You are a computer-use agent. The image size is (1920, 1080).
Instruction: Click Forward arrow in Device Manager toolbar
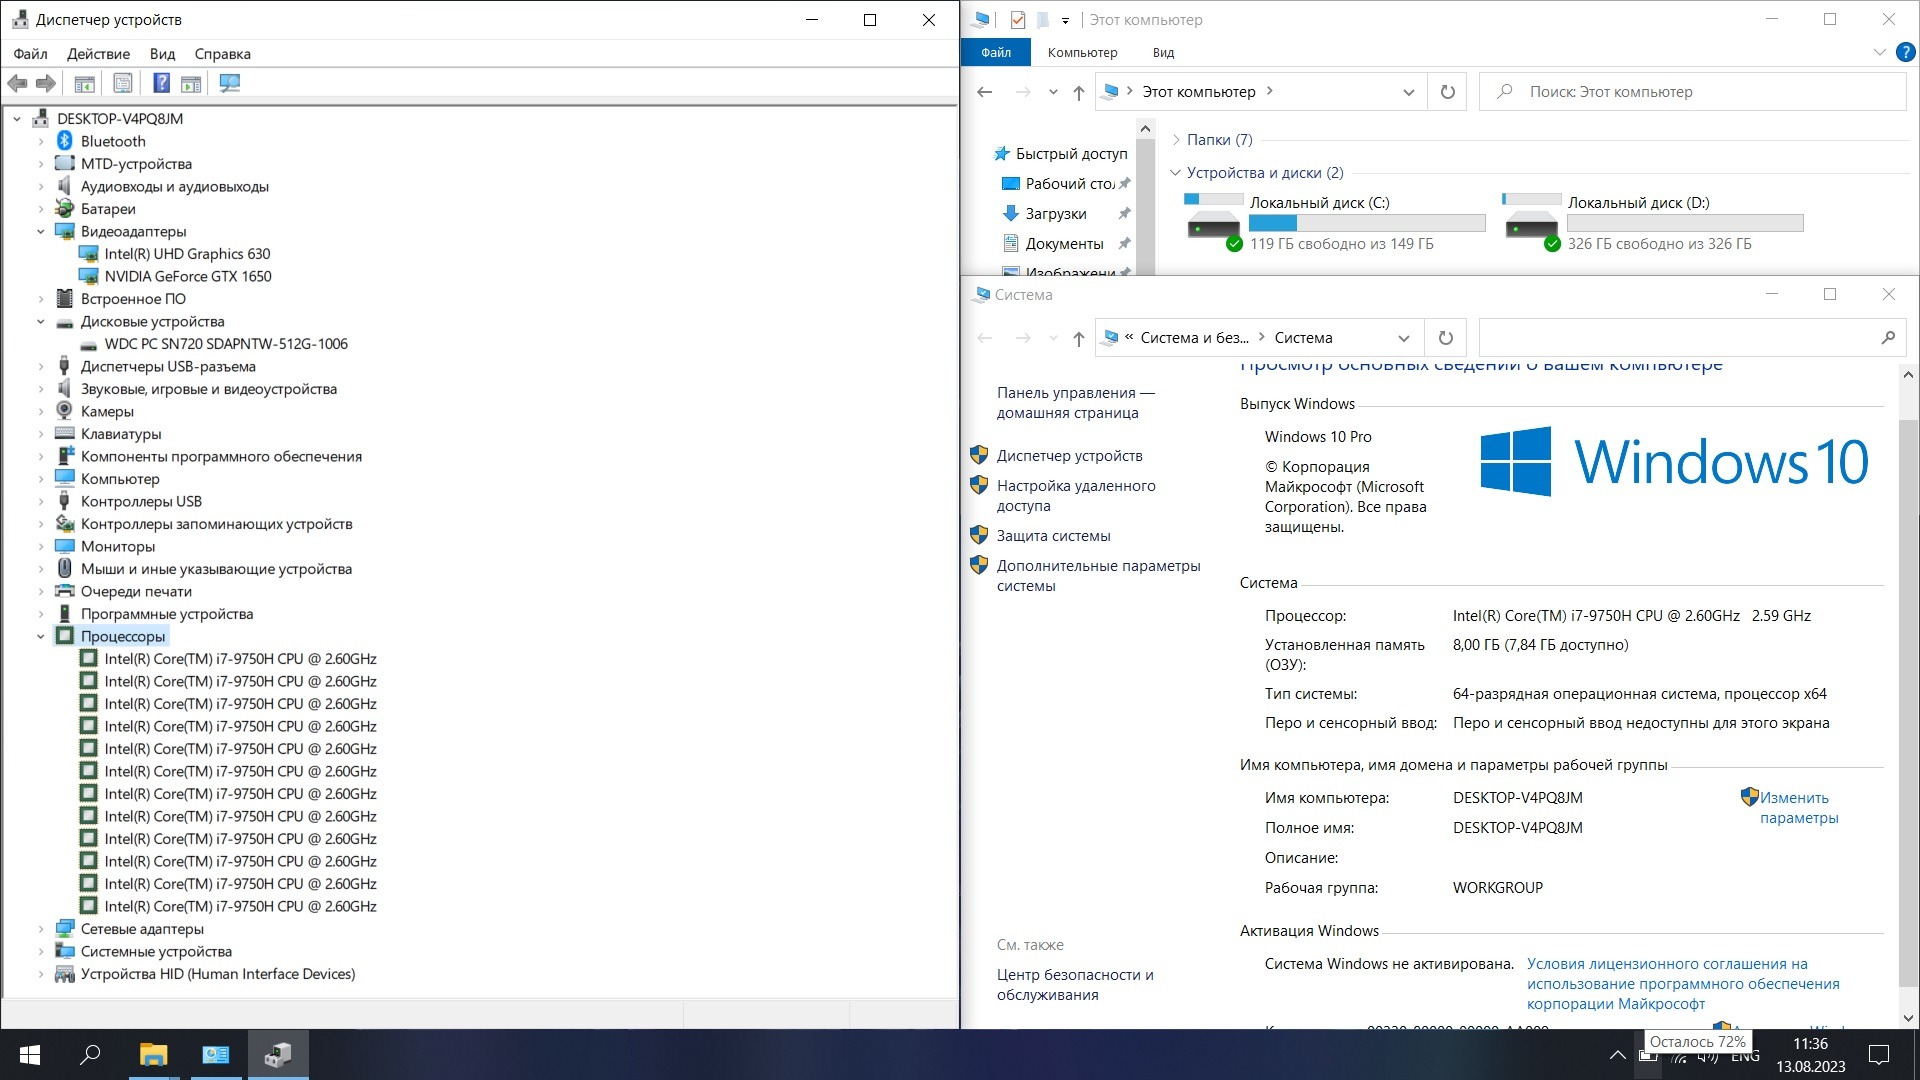tap(46, 83)
